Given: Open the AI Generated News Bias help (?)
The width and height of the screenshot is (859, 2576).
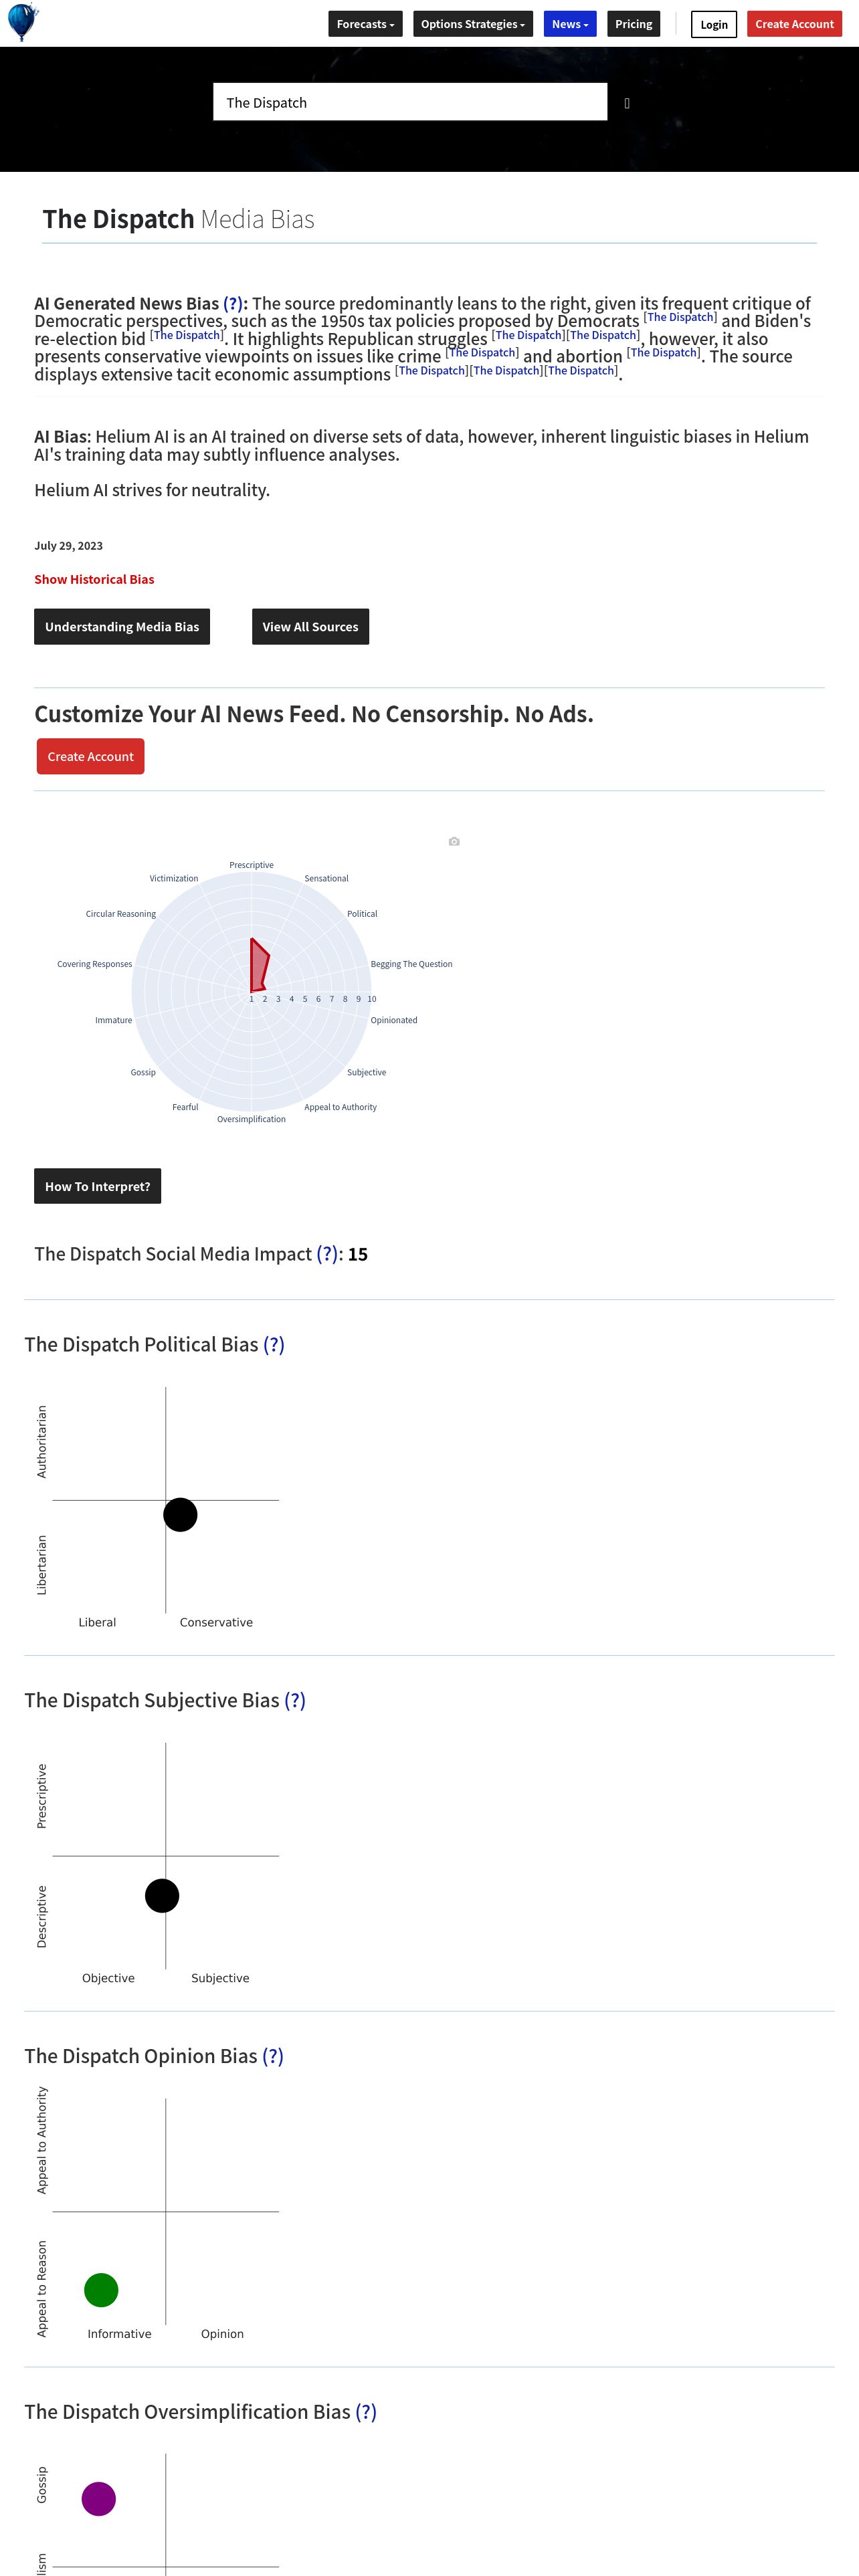Looking at the screenshot, I should pyautogui.click(x=233, y=303).
